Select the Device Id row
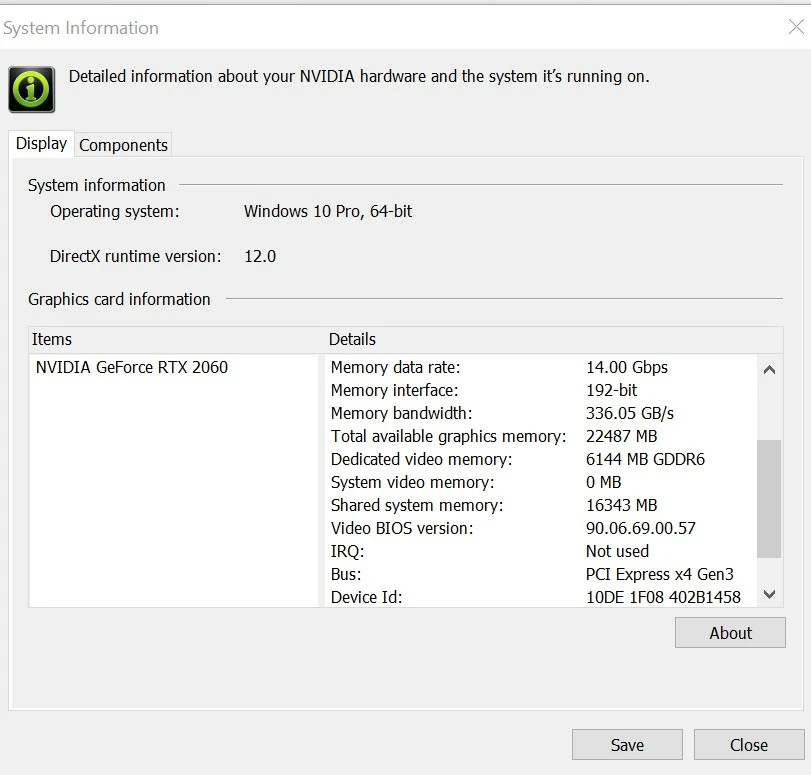Screen dimensions: 811x775 pos(540,597)
